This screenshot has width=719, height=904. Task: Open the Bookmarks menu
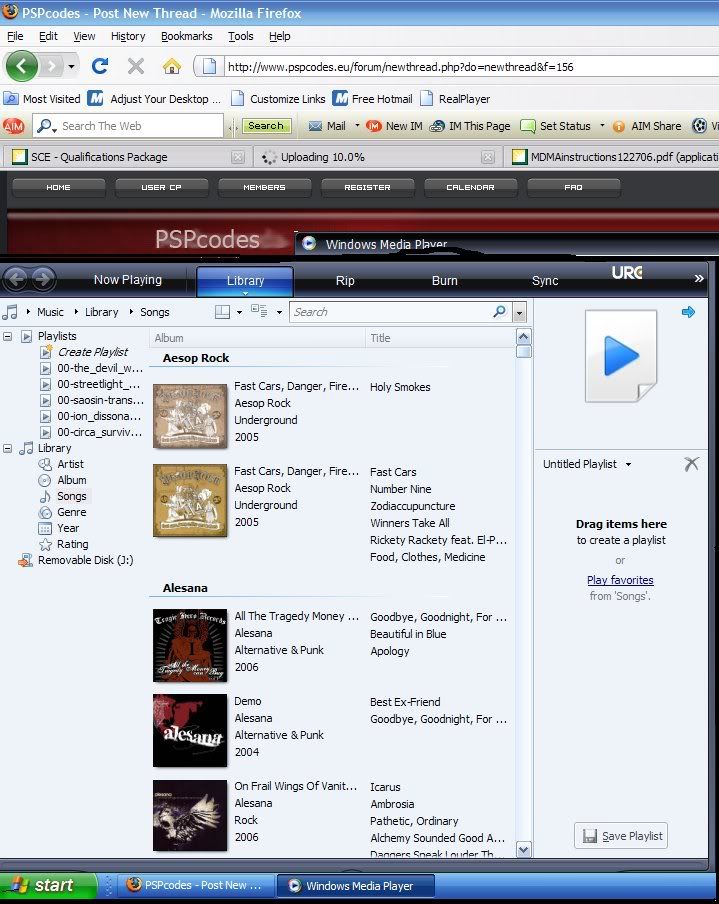click(186, 36)
